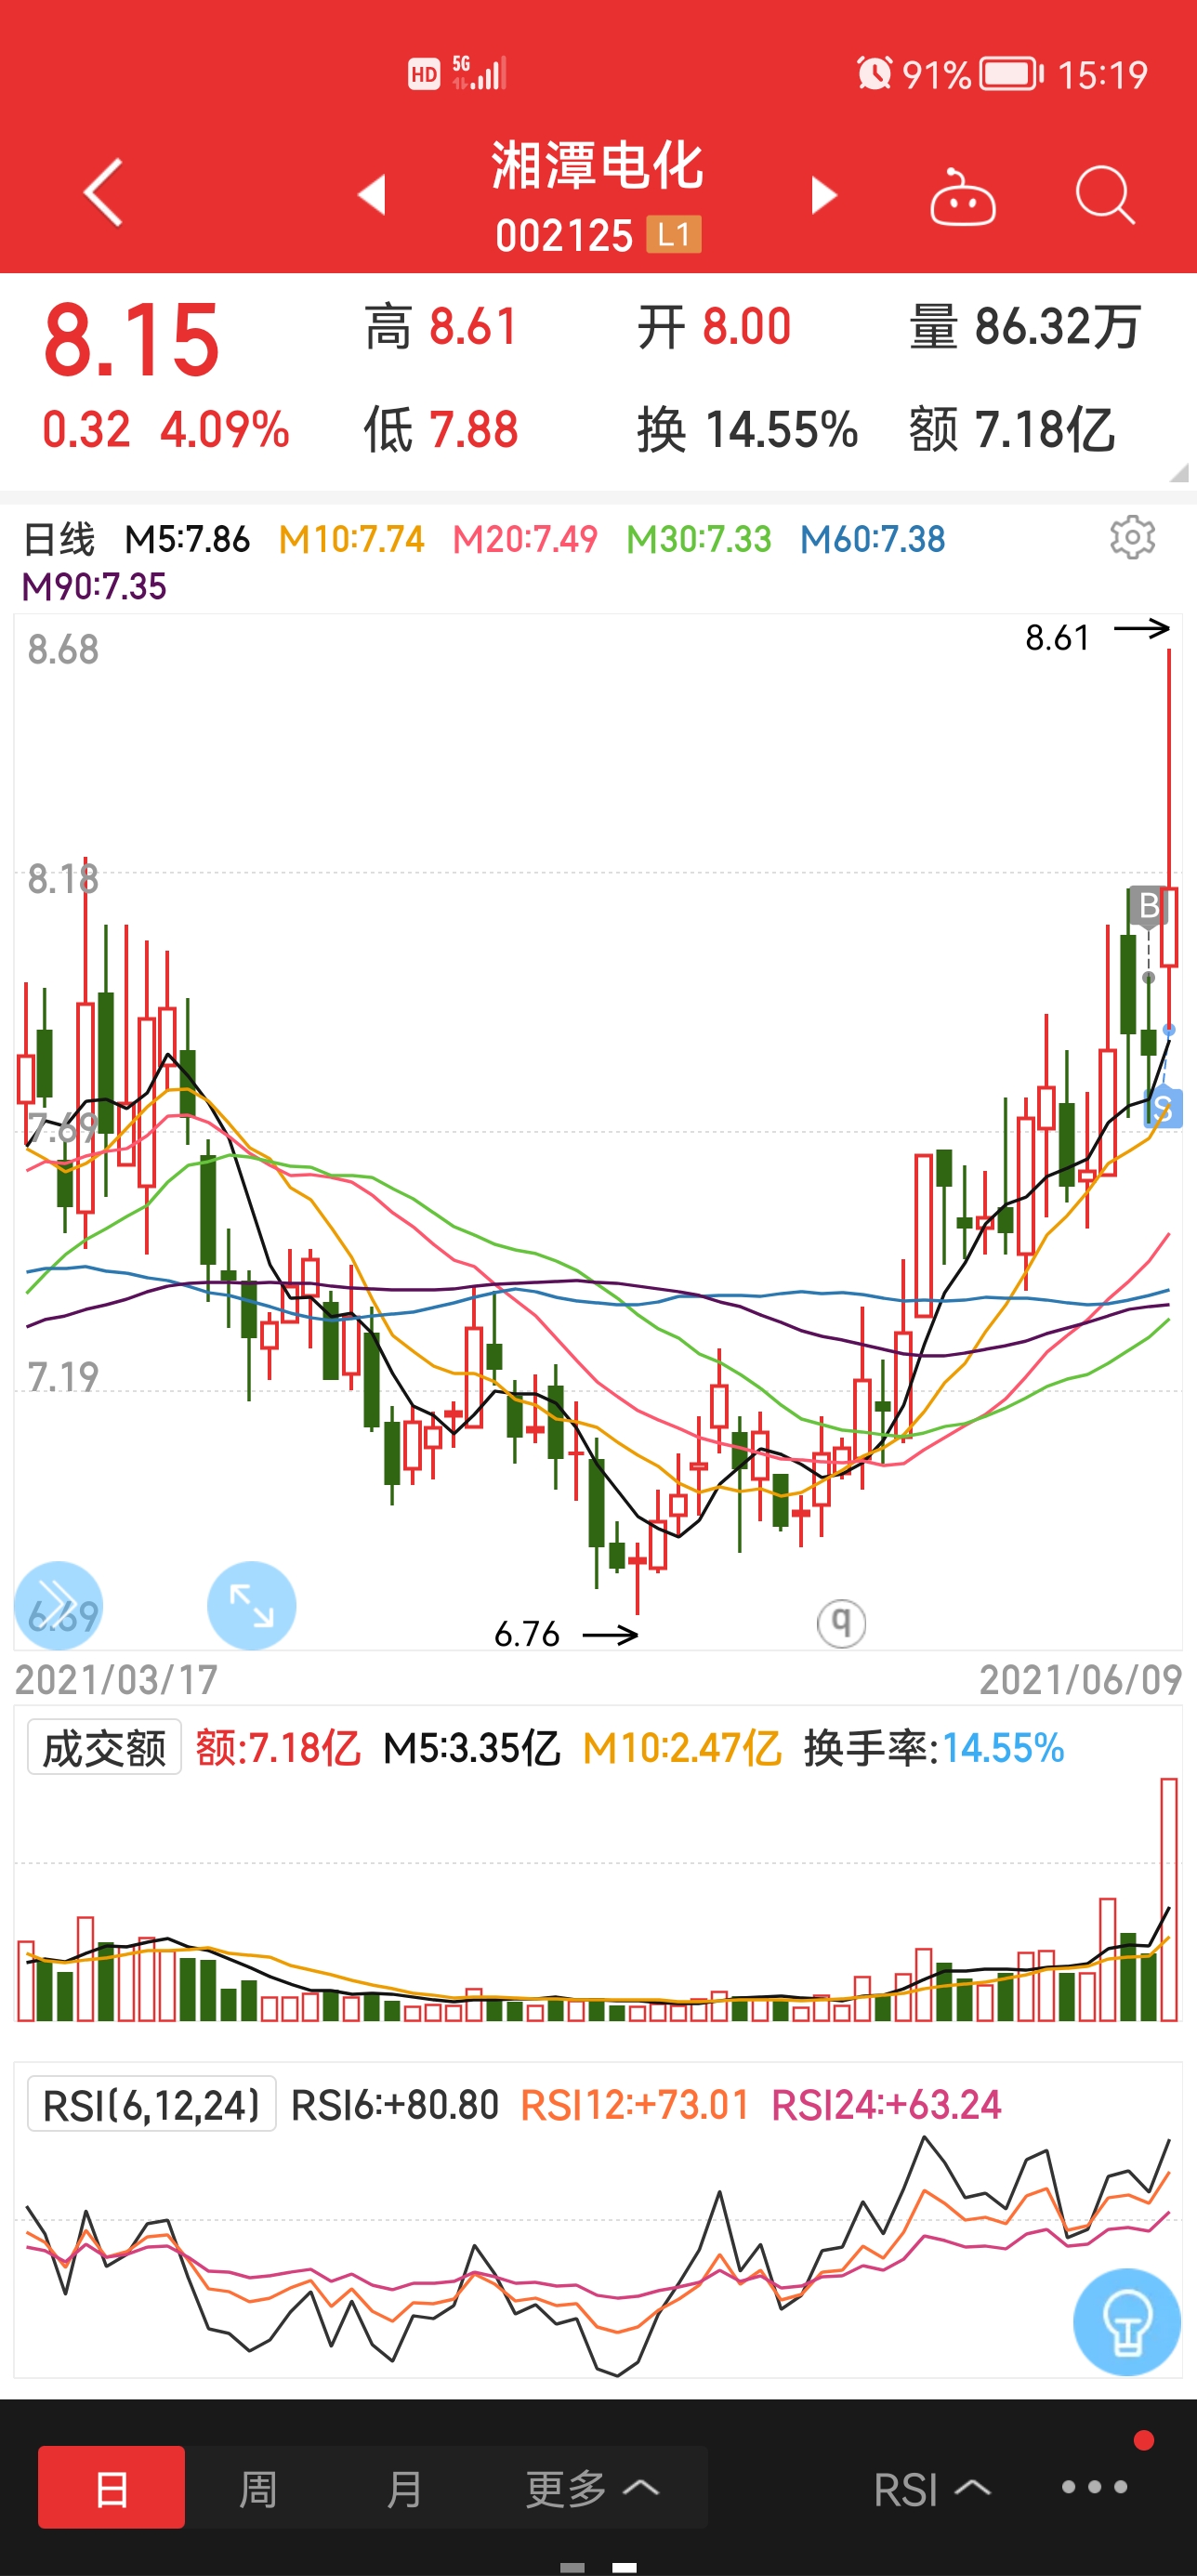The image size is (1197, 2576).
Task: Tap the M30:7.33 moving average label
Action: 699,539
